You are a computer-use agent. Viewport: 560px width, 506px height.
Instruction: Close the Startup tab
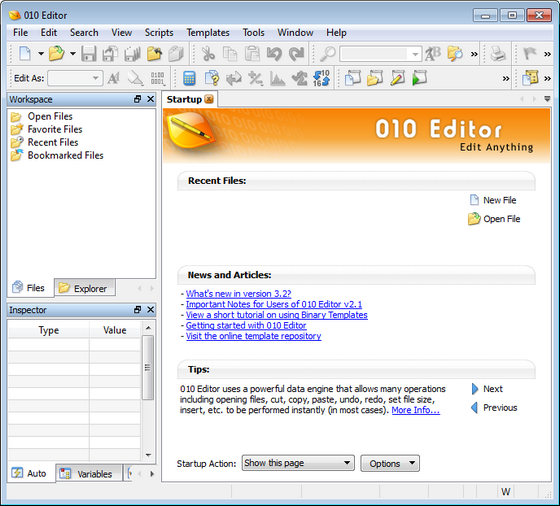coord(209,99)
